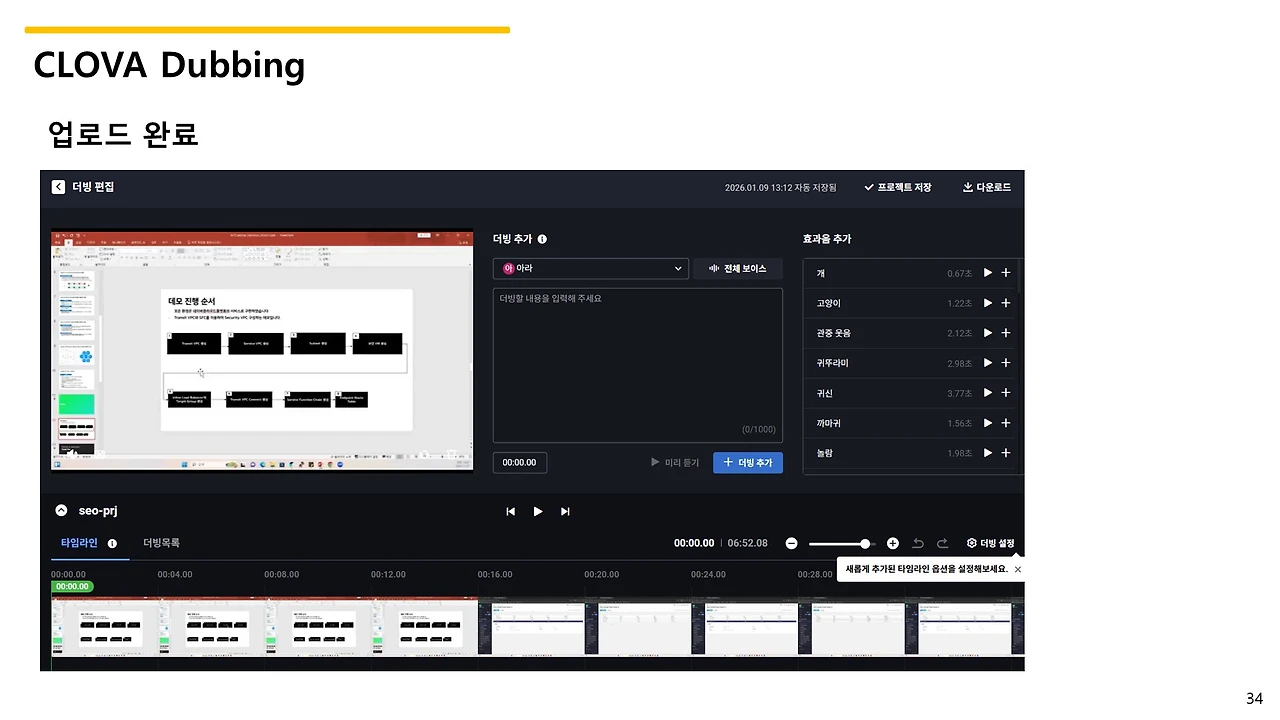
Task: Skip to the start of the video
Action: click(511, 511)
